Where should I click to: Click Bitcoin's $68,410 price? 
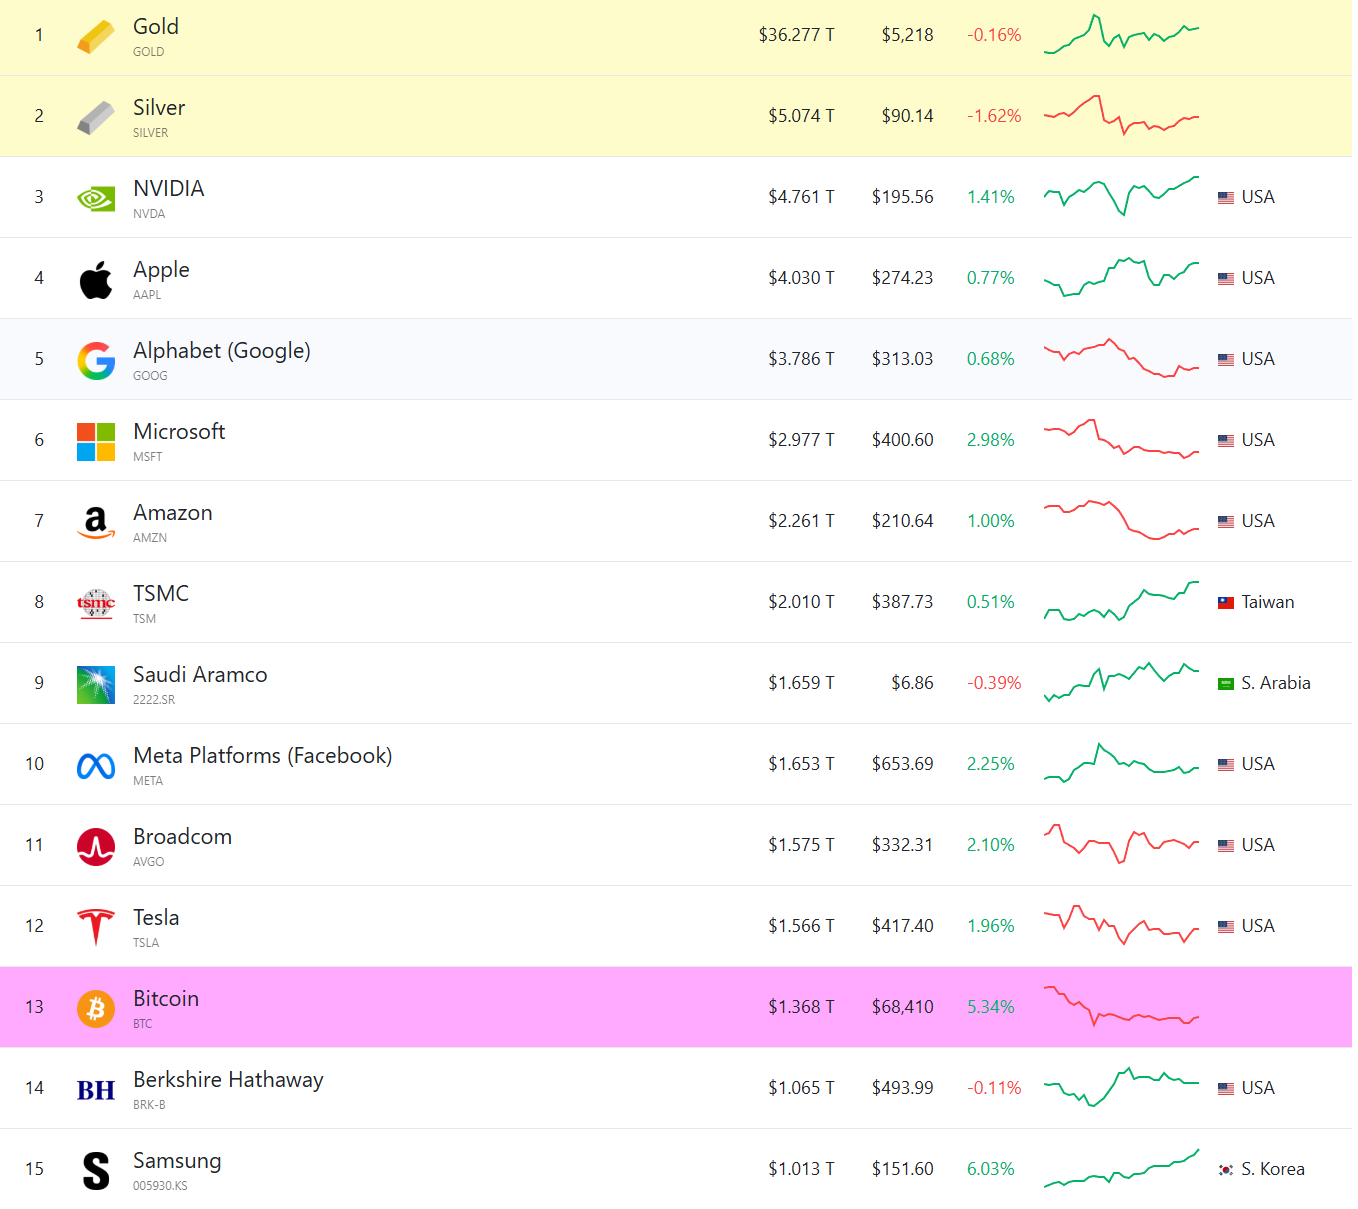click(902, 1007)
